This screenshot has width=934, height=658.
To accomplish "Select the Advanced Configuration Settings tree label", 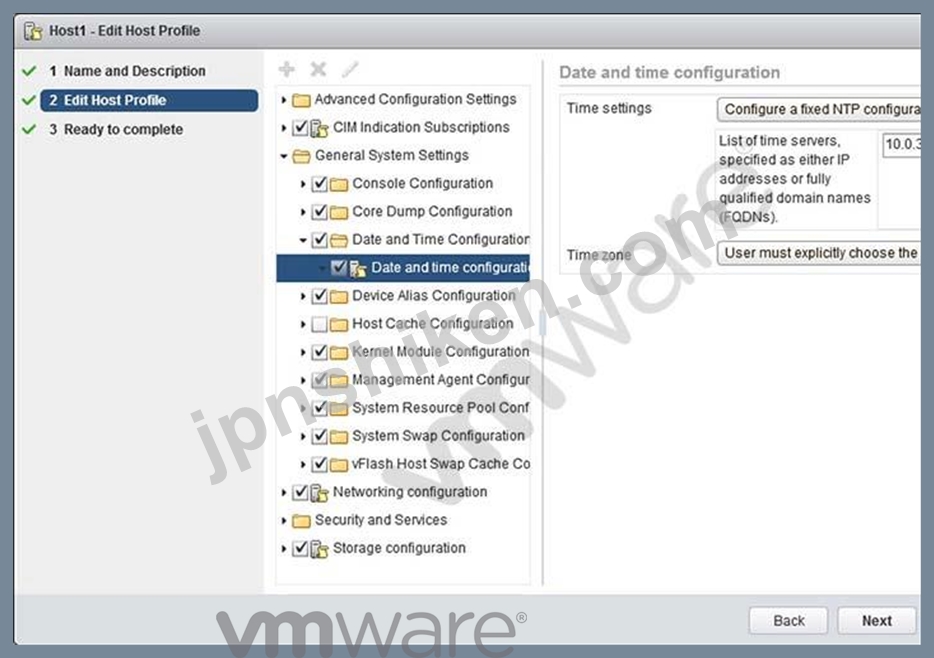I will (415, 99).
